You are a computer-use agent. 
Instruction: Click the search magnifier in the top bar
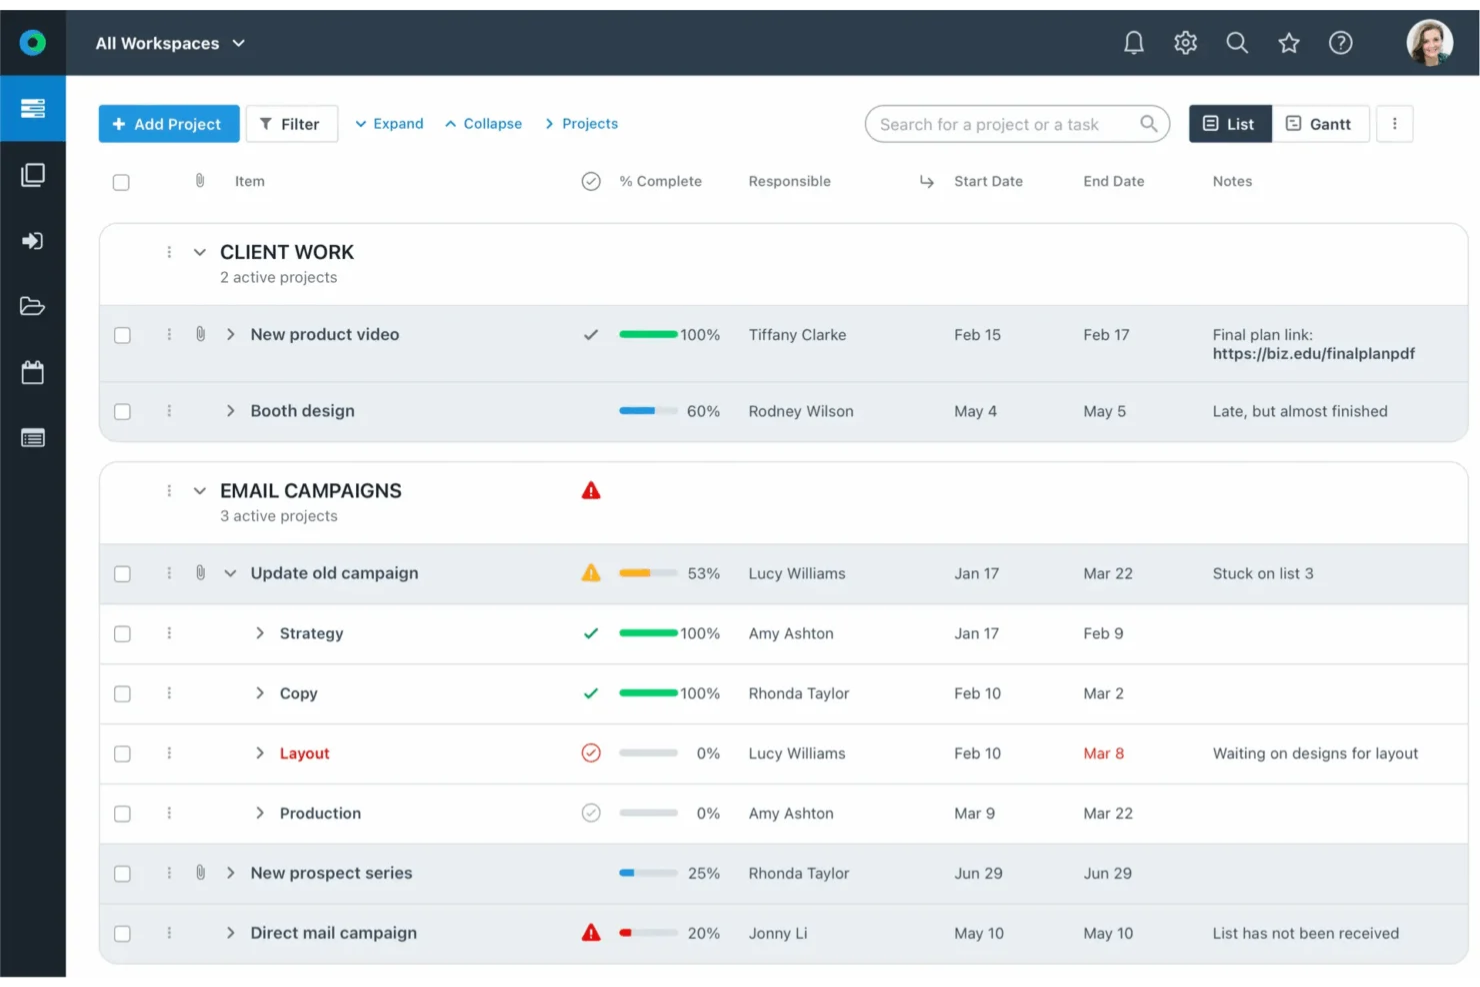1237,42
